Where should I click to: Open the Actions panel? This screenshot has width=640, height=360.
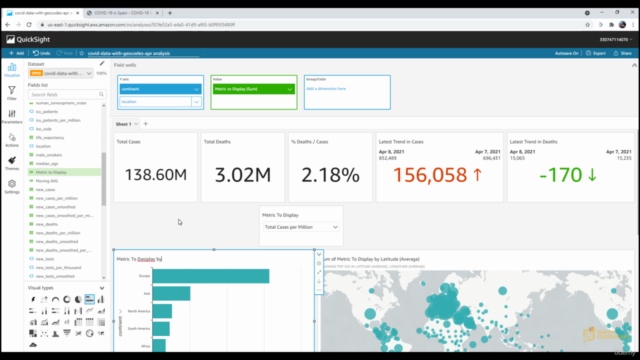pos(12,140)
